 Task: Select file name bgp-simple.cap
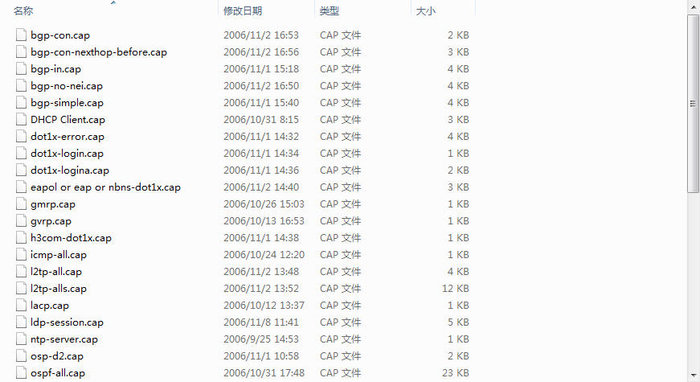click(x=67, y=103)
